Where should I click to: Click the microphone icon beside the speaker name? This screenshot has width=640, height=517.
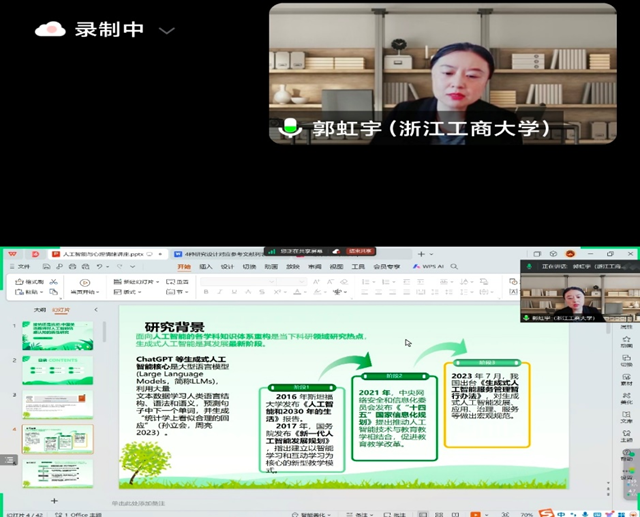point(290,128)
